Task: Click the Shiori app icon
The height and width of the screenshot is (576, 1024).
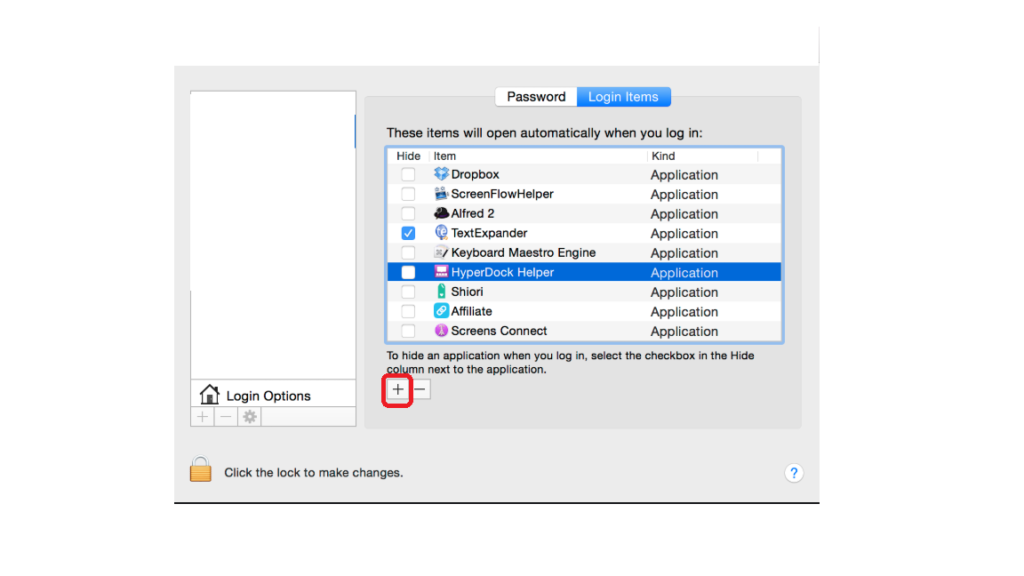Action: [441, 292]
